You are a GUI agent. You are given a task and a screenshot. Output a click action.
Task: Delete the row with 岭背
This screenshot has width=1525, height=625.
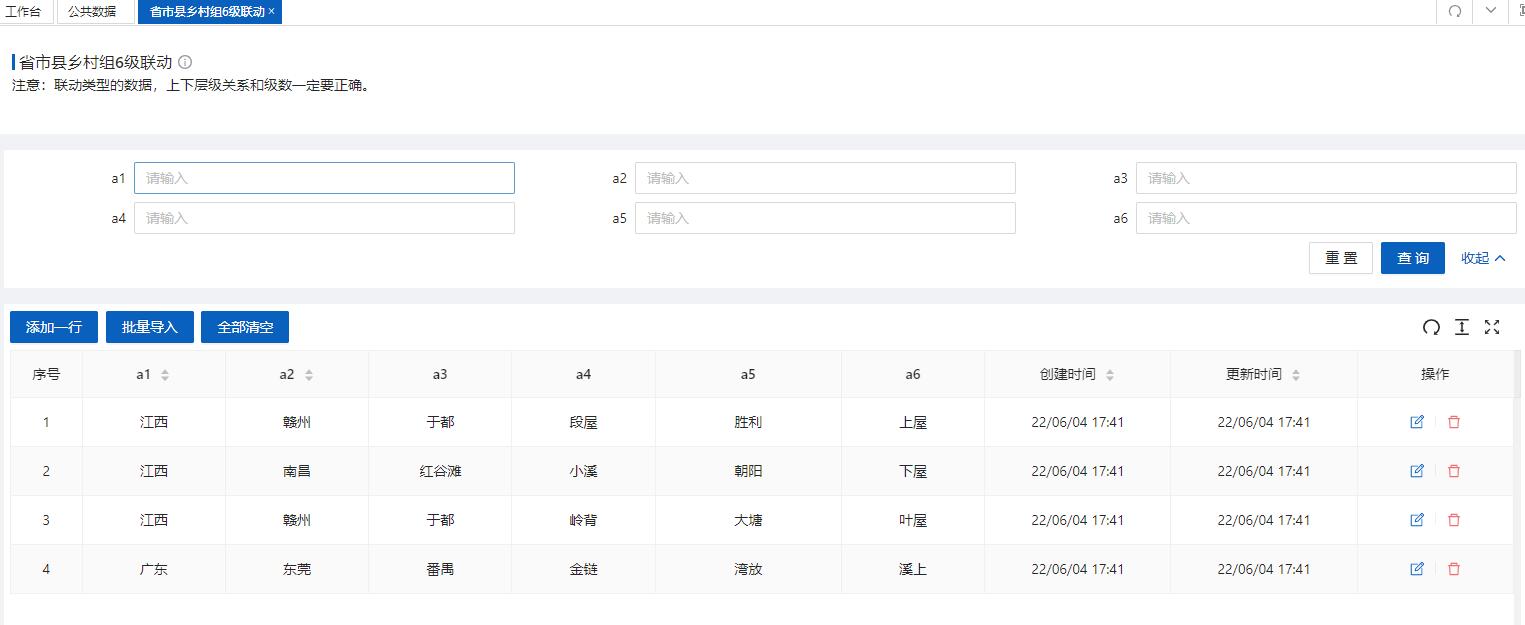[1454, 520]
